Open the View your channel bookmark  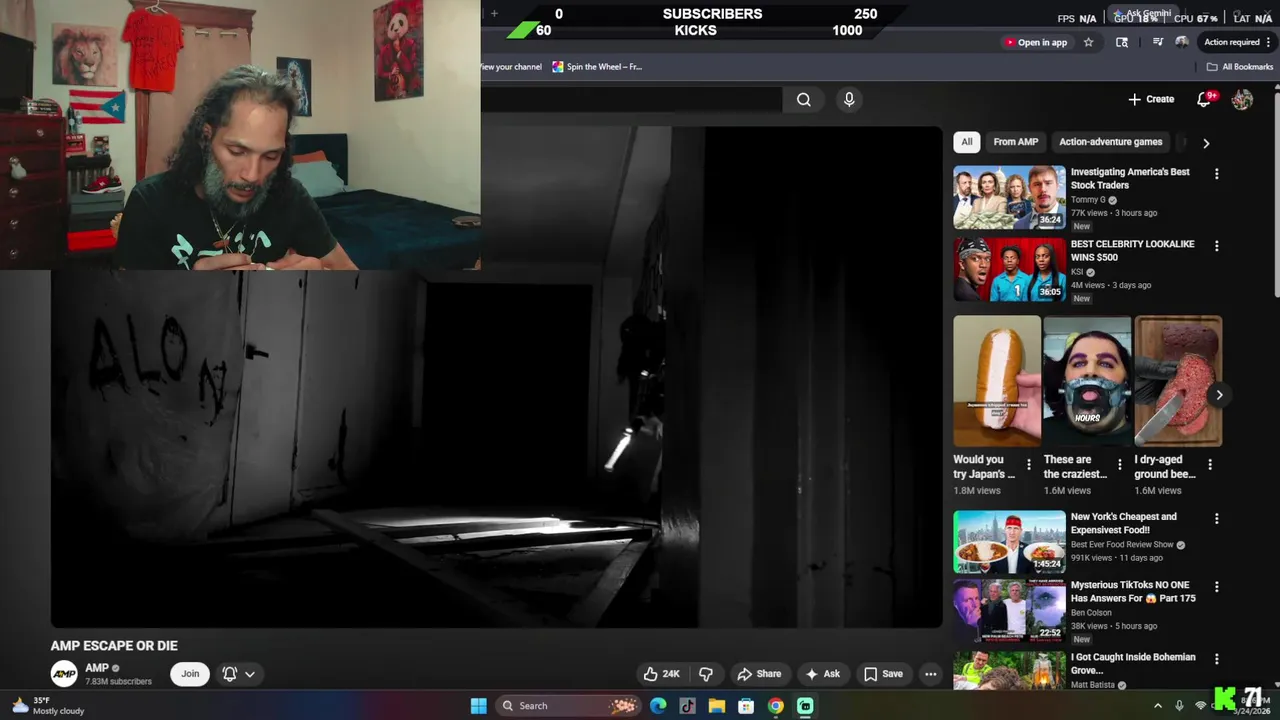(x=511, y=67)
